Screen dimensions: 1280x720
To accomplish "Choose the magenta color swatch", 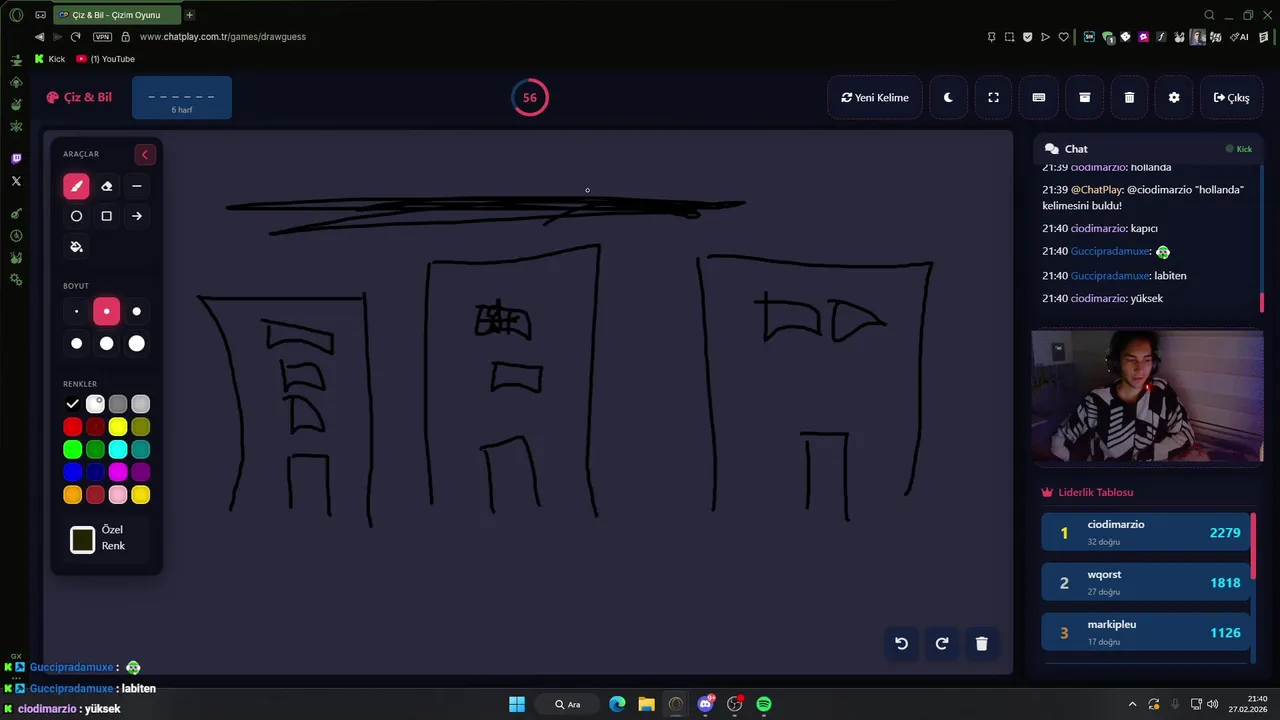I will (118, 472).
